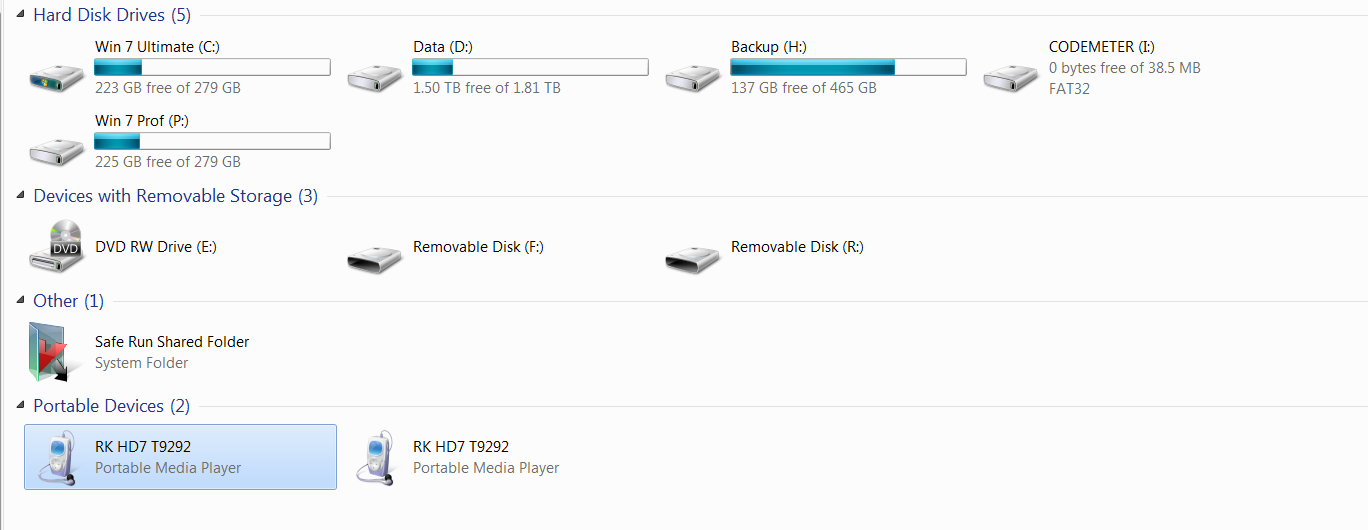Image resolution: width=1368 pixels, height=530 pixels.
Task: Click the Hard Disk Drives (5) header
Action: [x=111, y=15]
